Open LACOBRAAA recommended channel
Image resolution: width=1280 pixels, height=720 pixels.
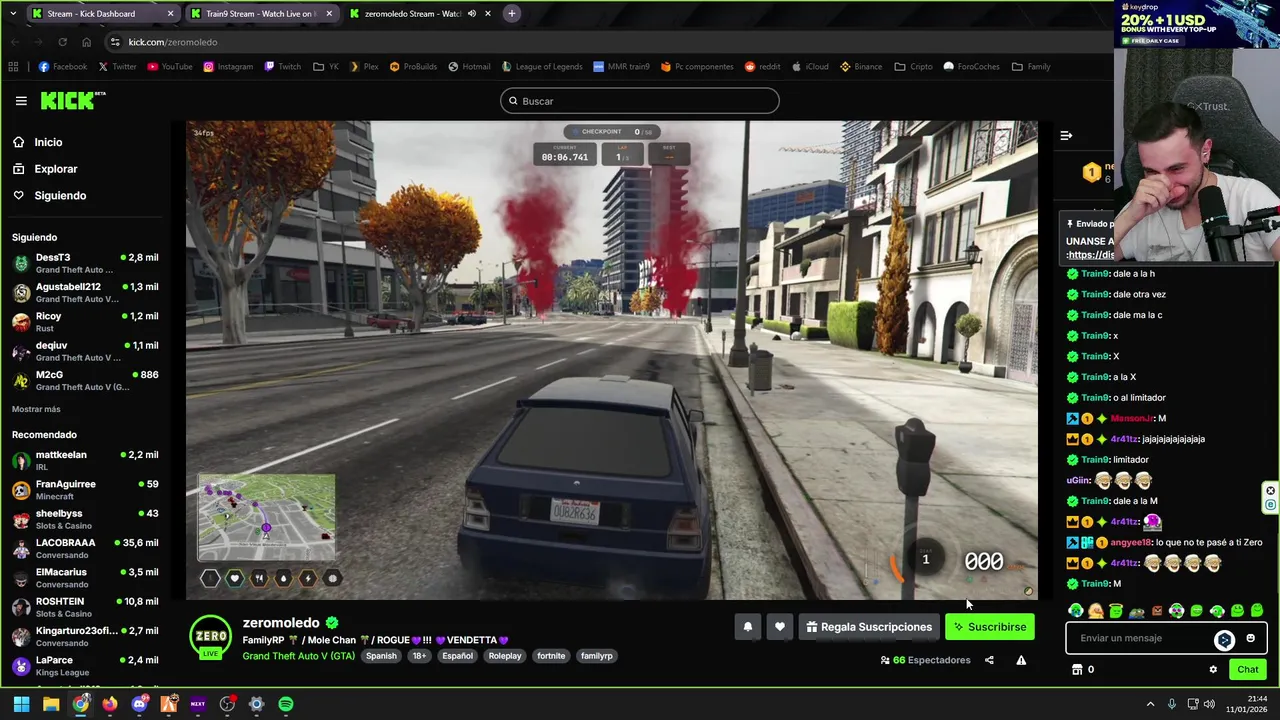(85, 548)
